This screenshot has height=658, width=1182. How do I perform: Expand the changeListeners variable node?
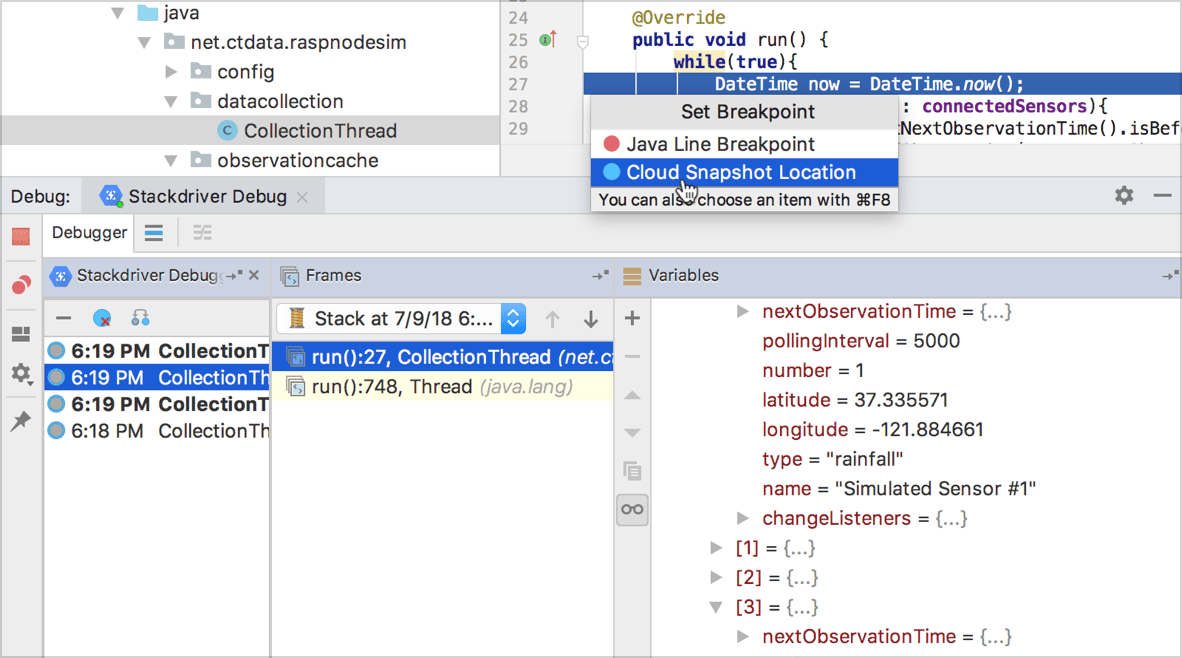coord(743,518)
